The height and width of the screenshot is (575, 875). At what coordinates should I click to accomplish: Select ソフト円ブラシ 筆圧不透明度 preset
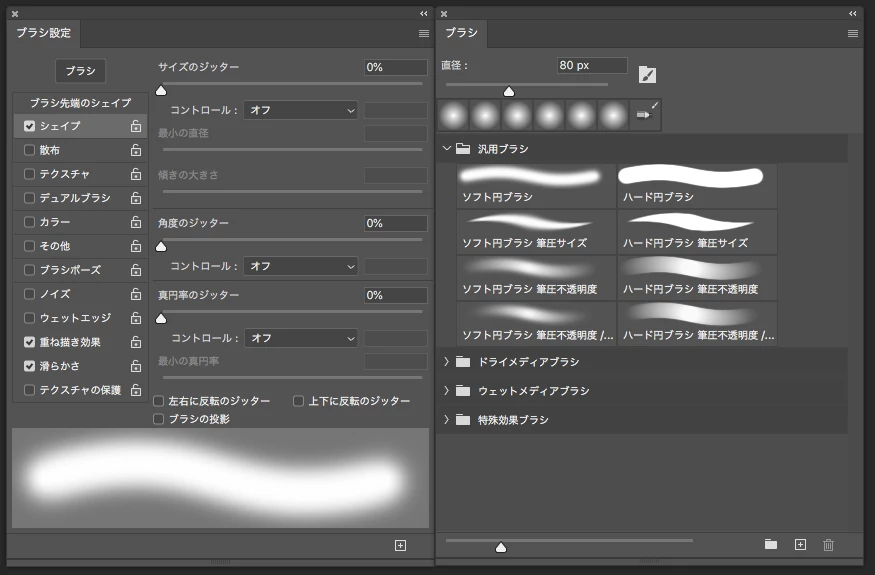coord(536,278)
